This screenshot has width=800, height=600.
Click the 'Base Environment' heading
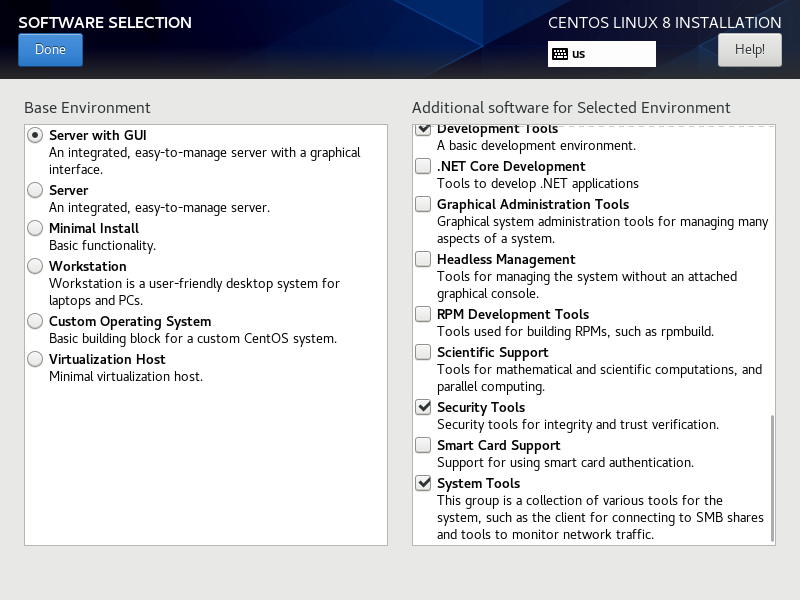pyautogui.click(x=87, y=108)
